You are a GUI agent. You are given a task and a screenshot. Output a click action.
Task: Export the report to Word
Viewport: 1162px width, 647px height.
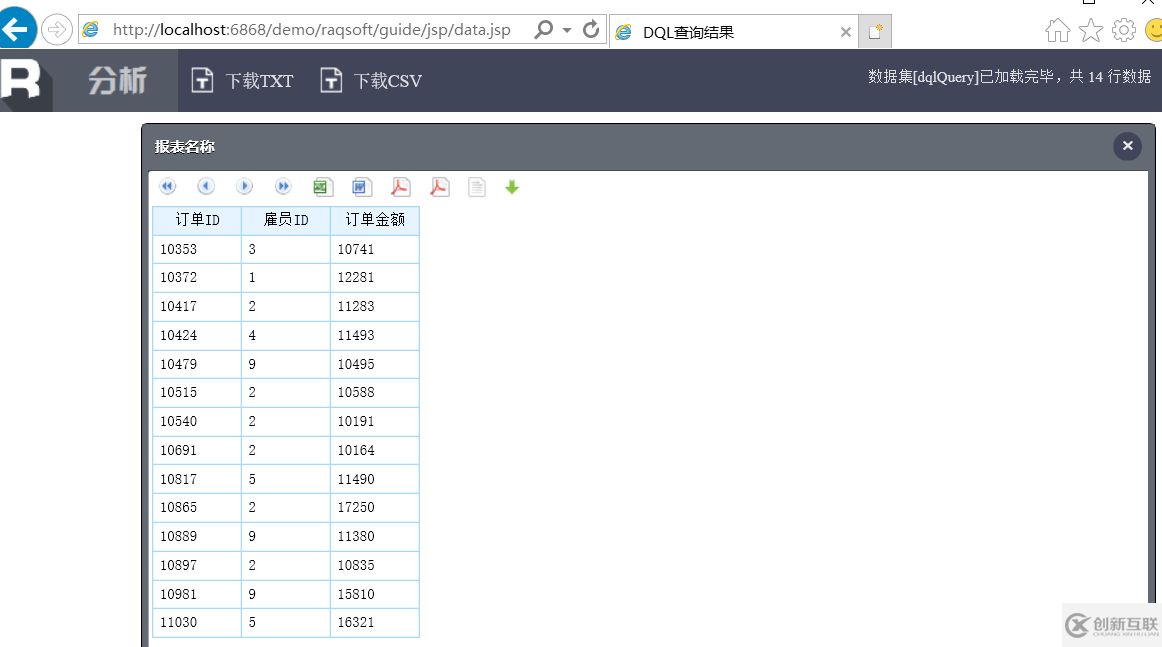pos(361,187)
